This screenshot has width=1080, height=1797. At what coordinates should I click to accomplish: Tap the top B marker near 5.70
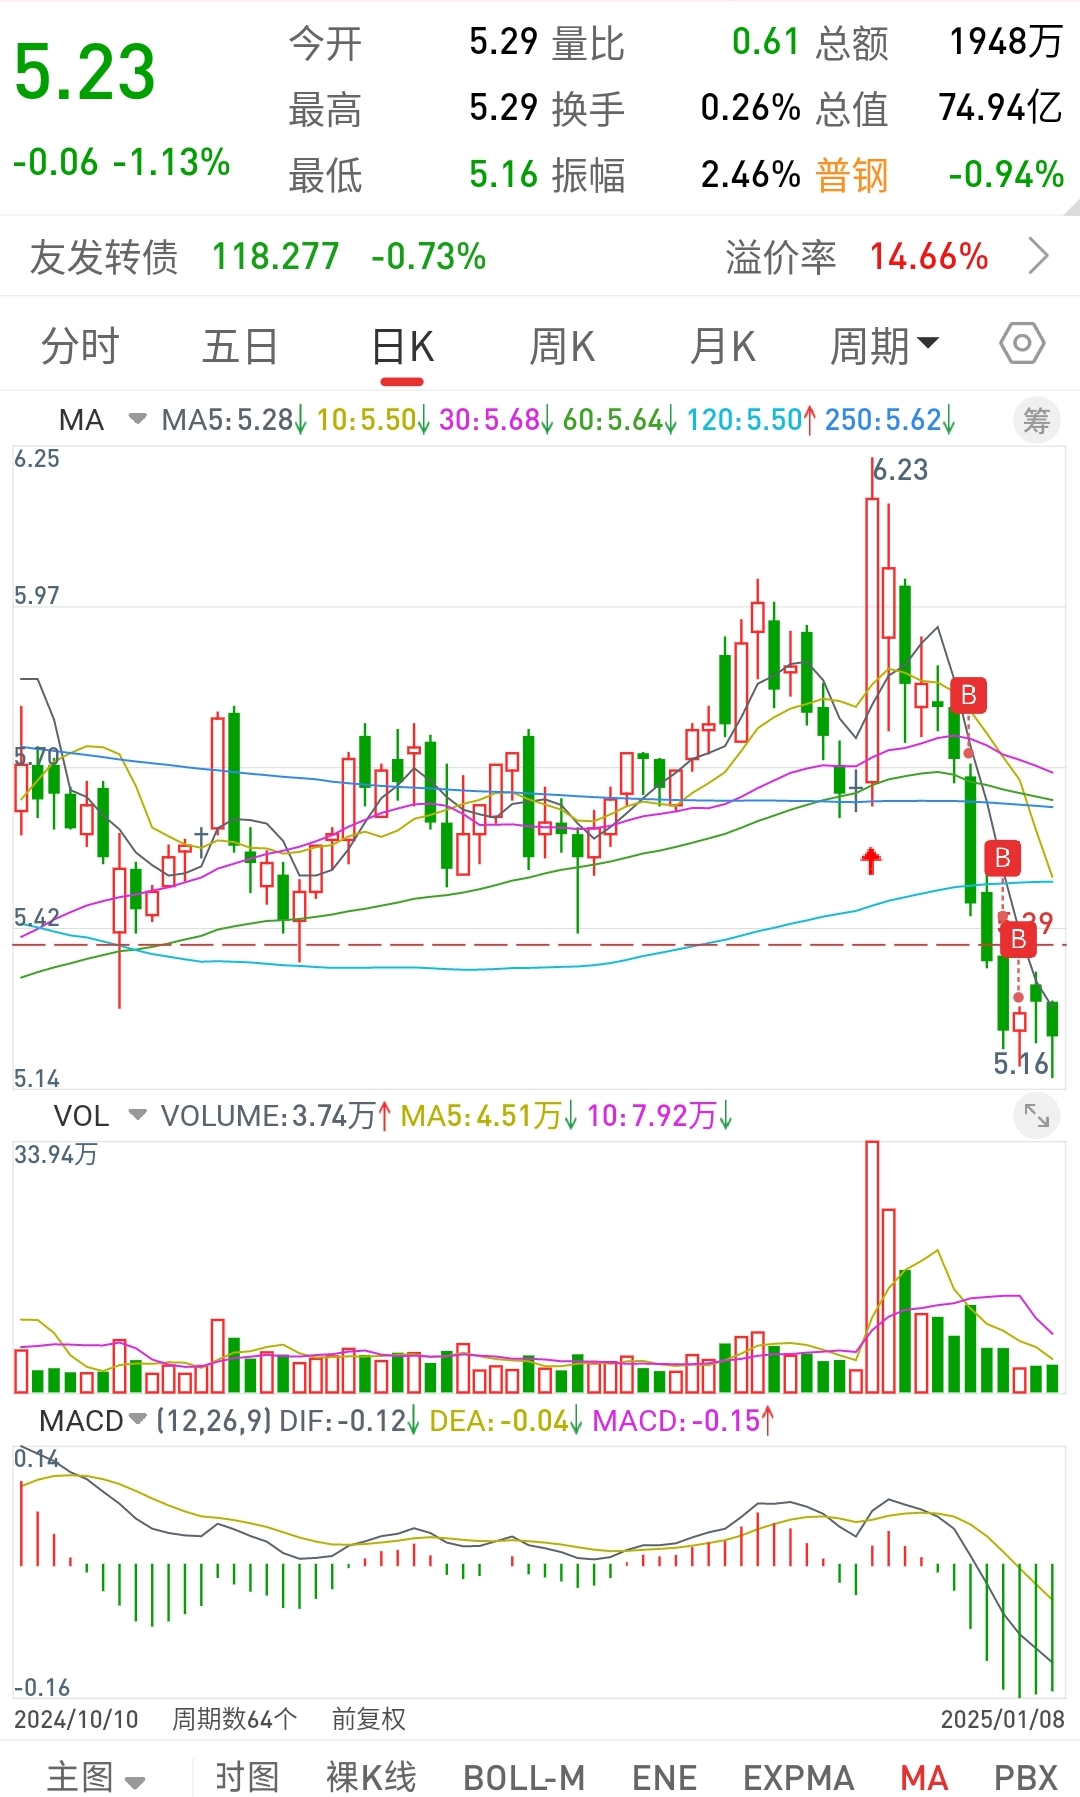(968, 695)
